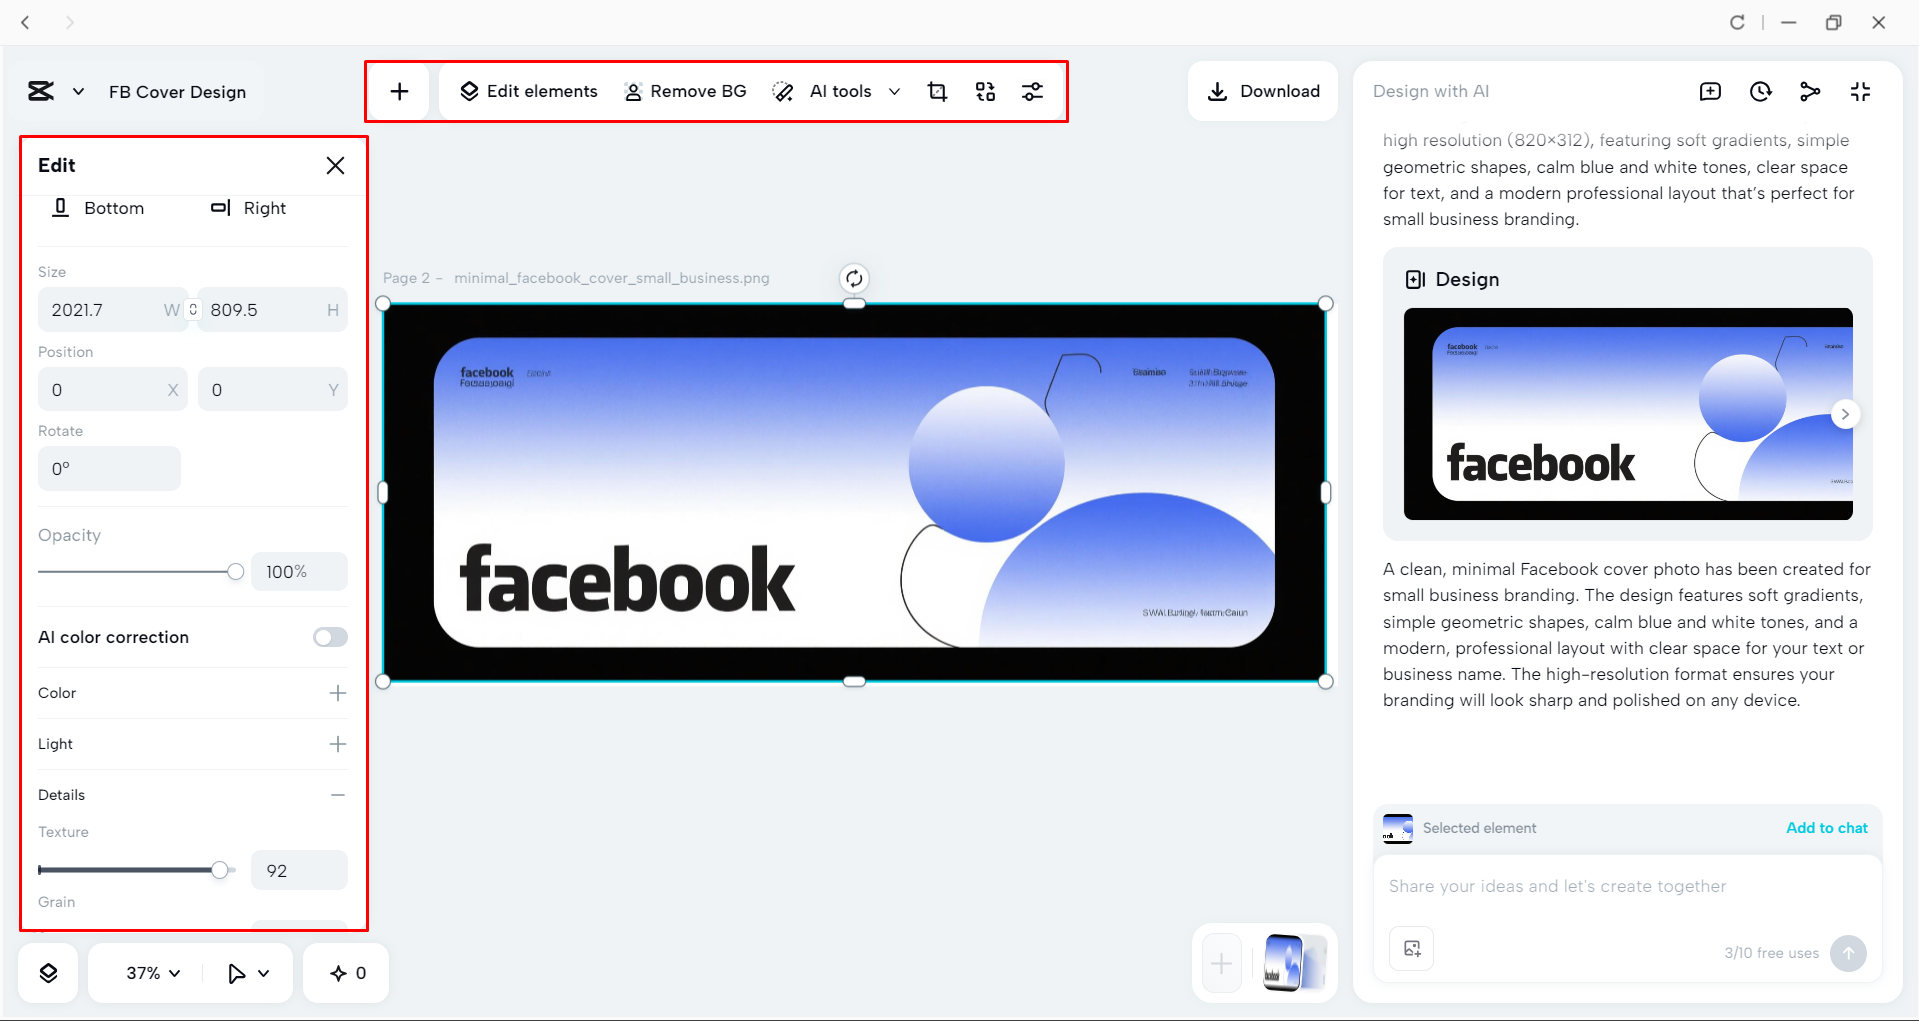Click the Opacity slider track

[136, 572]
